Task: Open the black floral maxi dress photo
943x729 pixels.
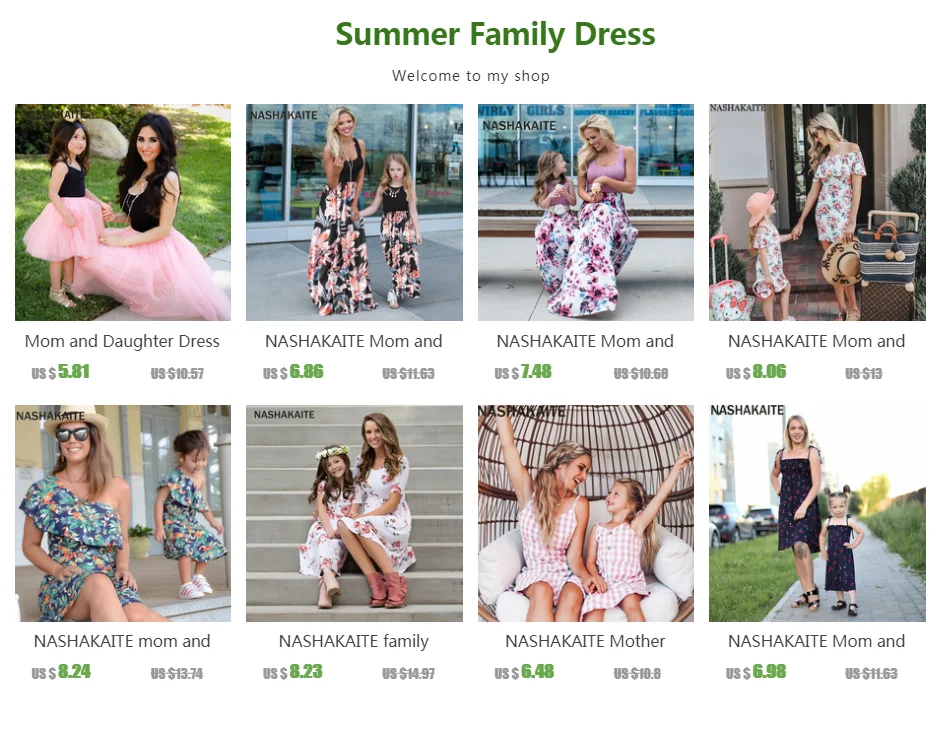Action: pos(354,212)
